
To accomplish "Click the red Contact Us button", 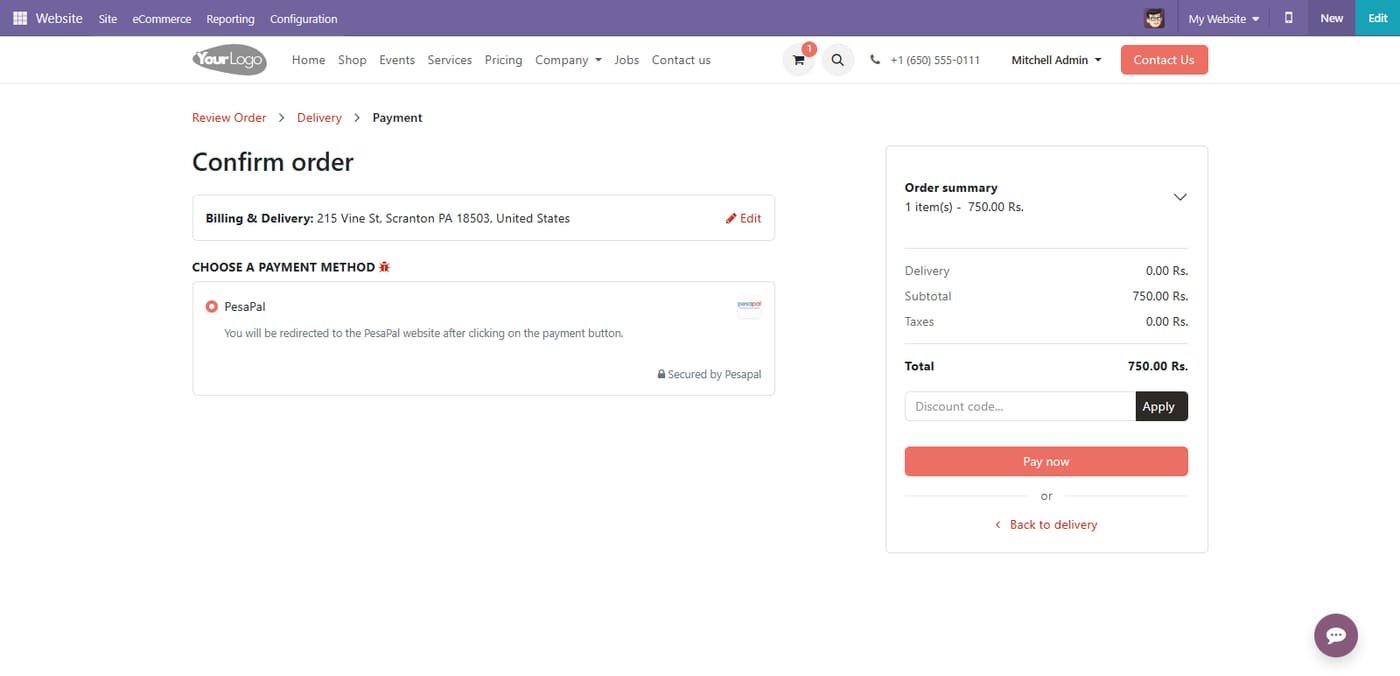I will pos(1164,60).
